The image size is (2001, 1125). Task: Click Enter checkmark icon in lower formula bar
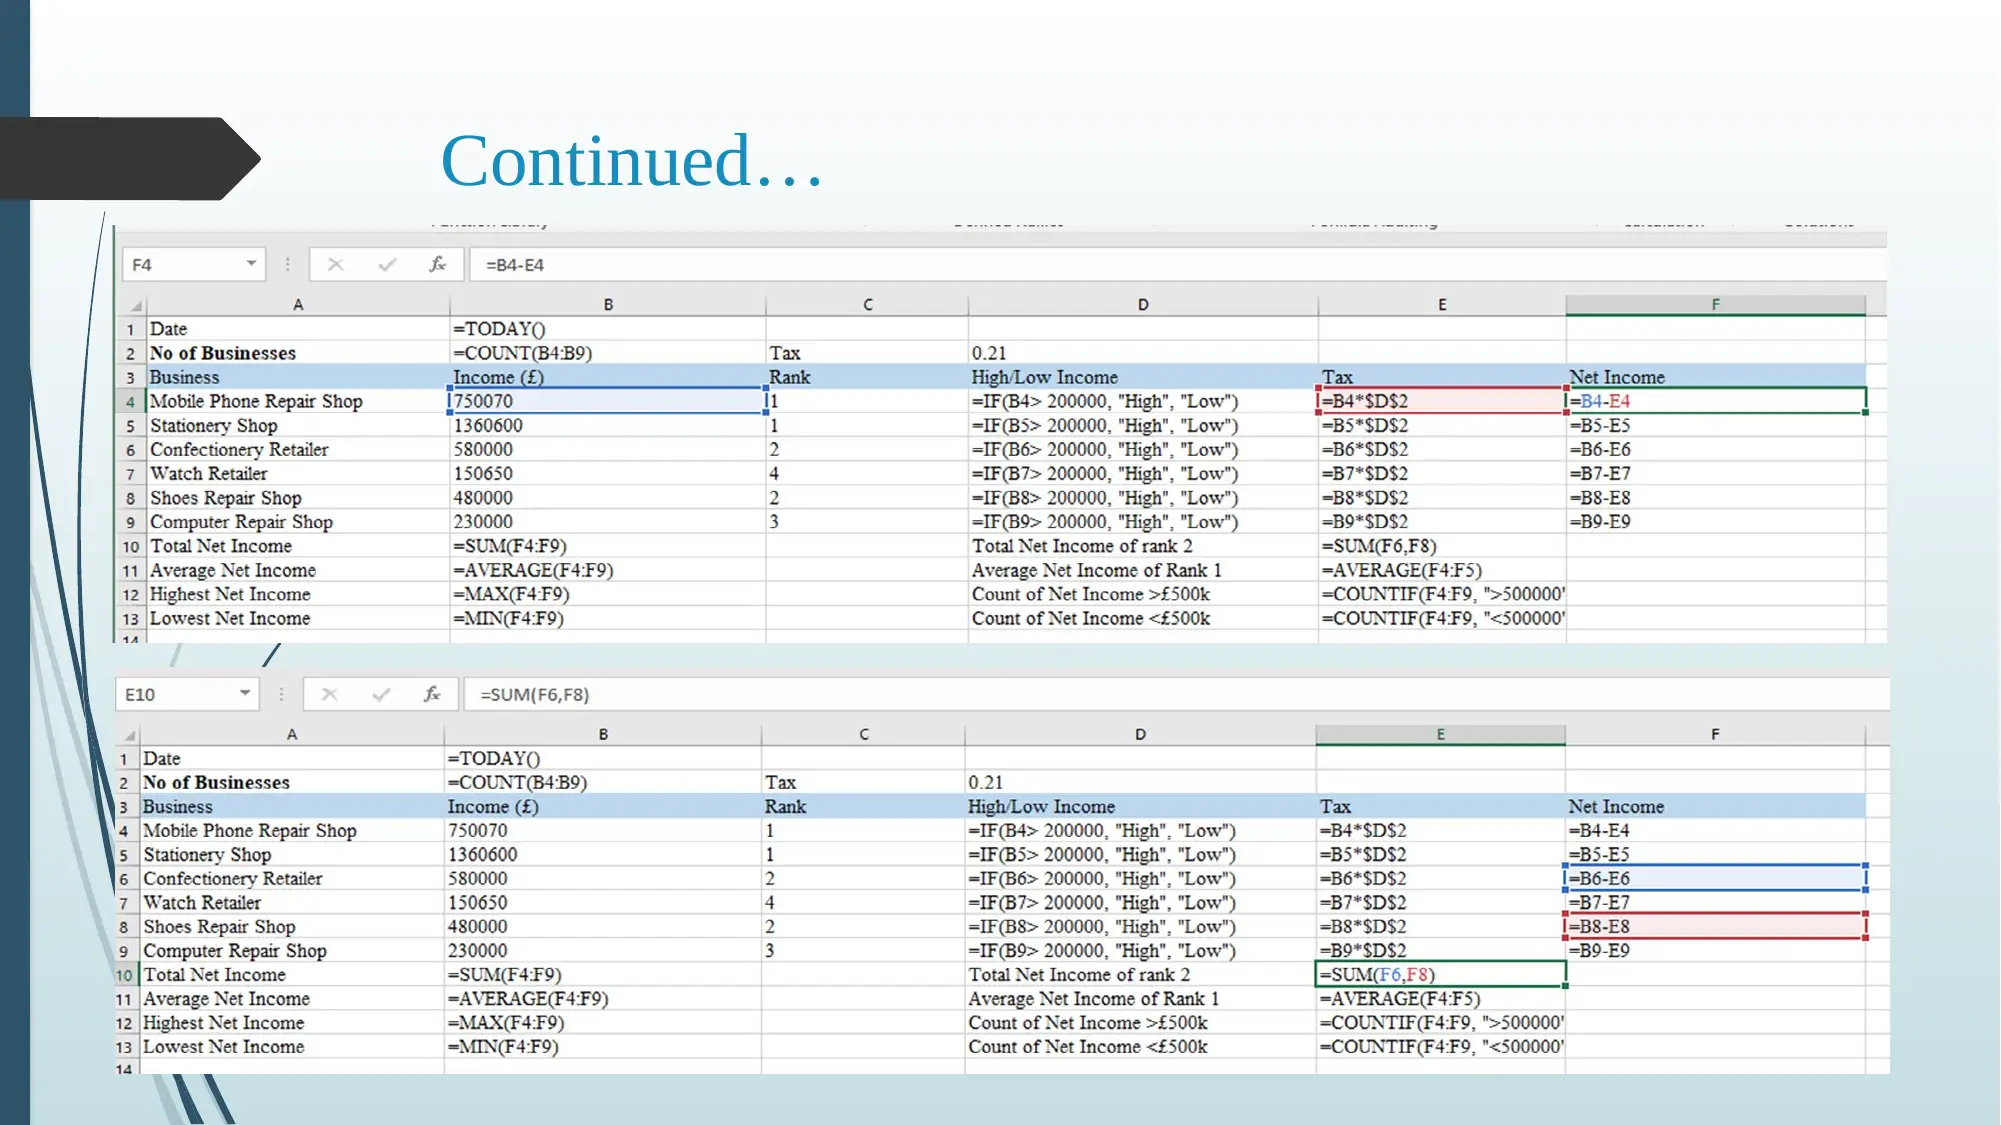pos(381,694)
